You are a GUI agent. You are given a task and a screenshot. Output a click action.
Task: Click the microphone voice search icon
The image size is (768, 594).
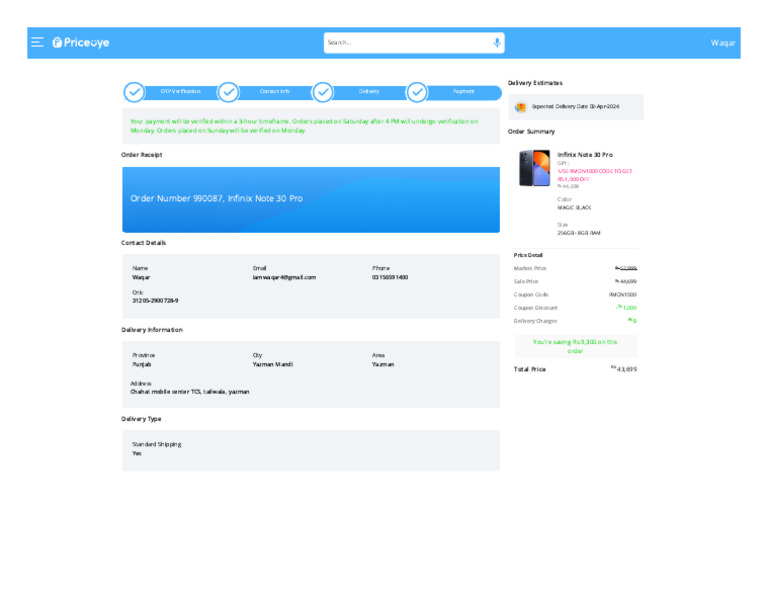[x=497, y=43]
